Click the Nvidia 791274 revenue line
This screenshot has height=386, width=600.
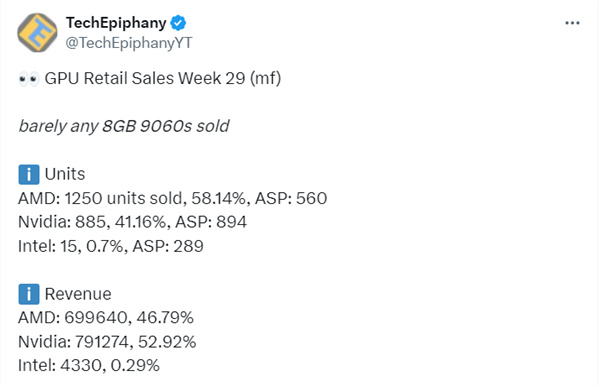[x=107, y=342]
